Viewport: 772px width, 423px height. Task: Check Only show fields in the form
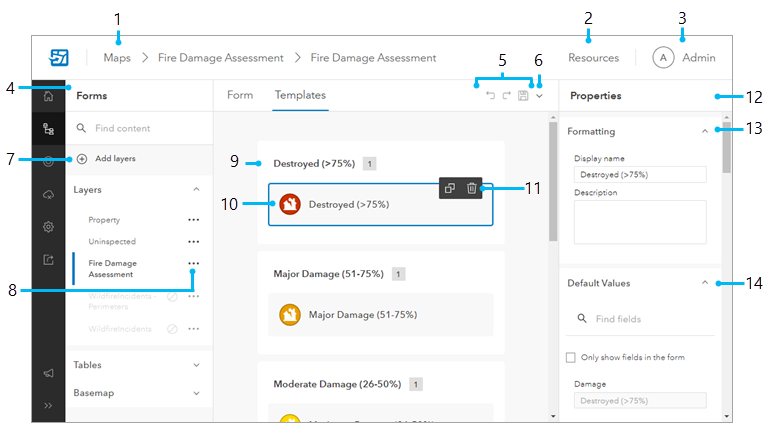[571, 357]
